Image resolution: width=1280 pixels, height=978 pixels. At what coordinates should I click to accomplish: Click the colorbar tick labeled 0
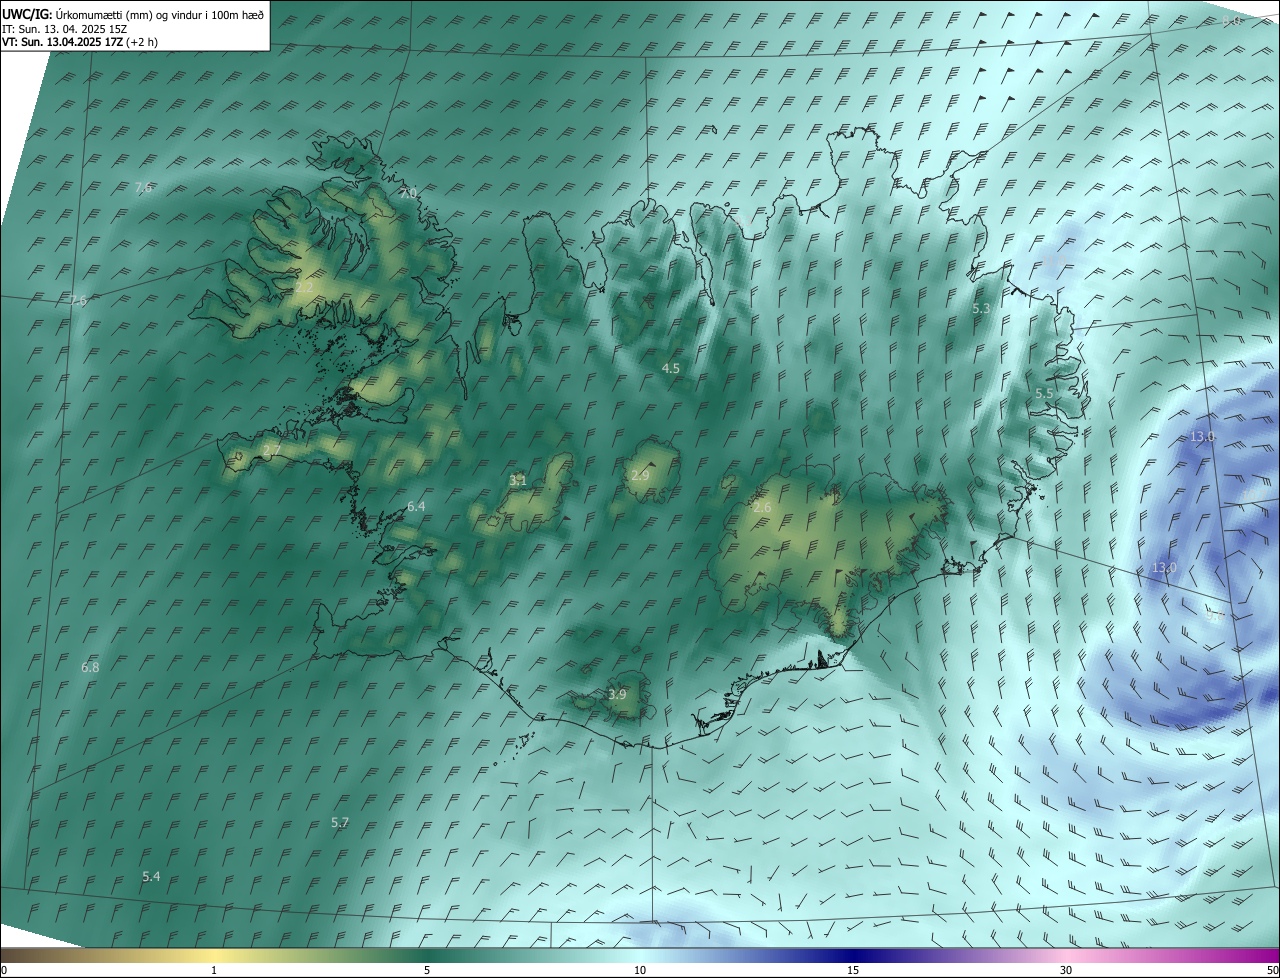[x=4, y=970]
